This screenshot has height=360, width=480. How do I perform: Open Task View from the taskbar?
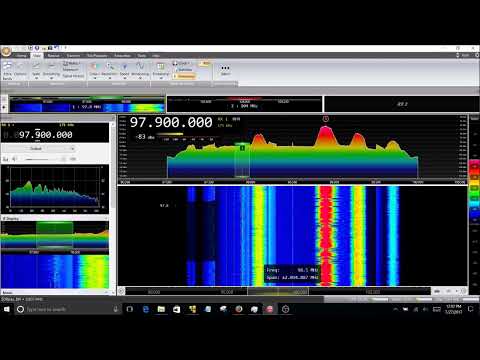pos(130,309)
